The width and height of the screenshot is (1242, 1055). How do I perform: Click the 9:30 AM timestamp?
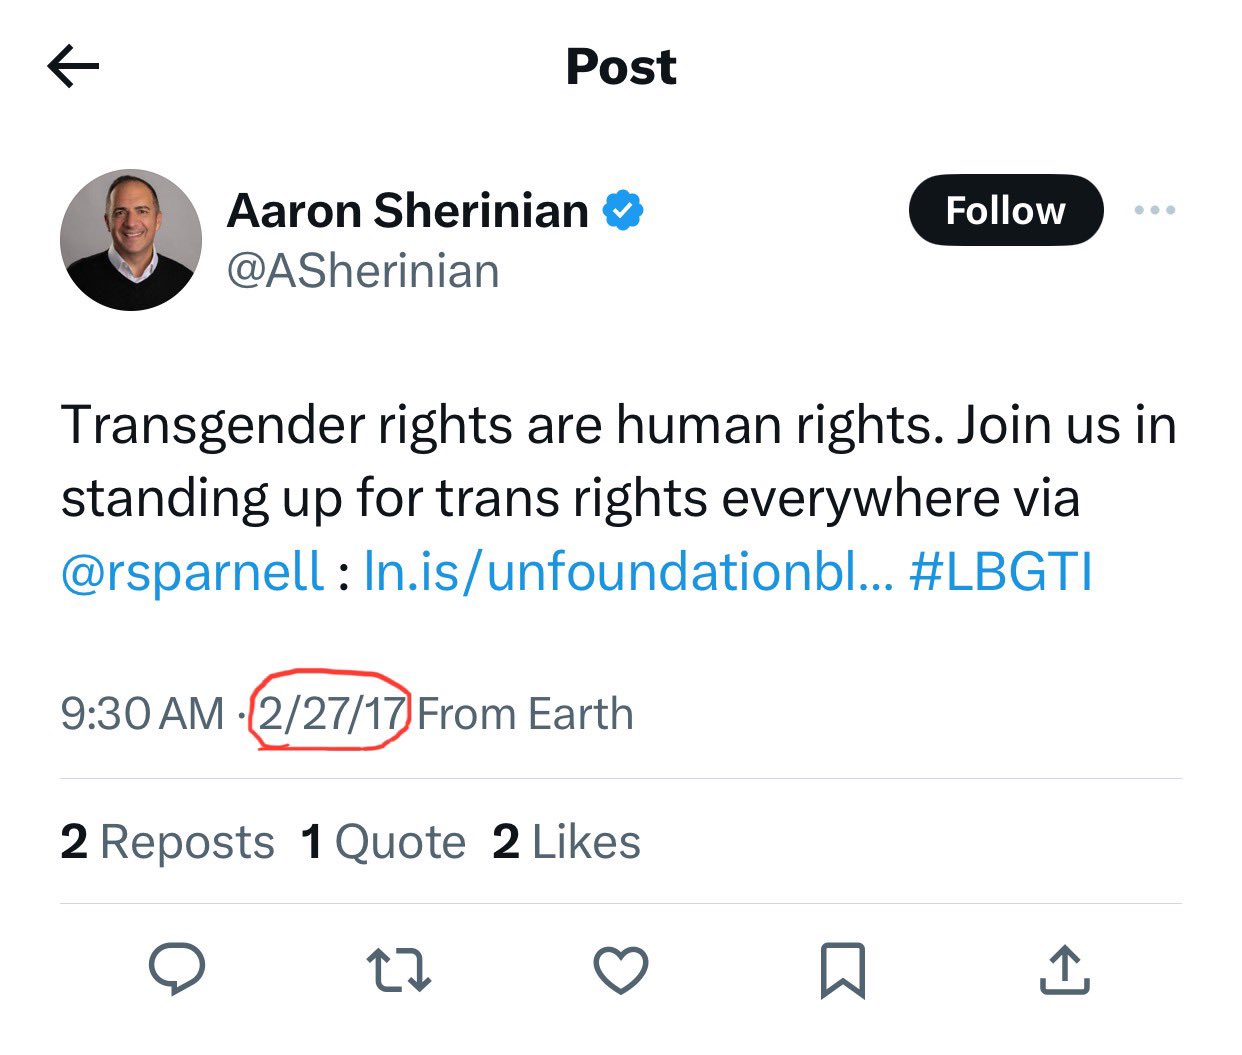tap(143, 714)
